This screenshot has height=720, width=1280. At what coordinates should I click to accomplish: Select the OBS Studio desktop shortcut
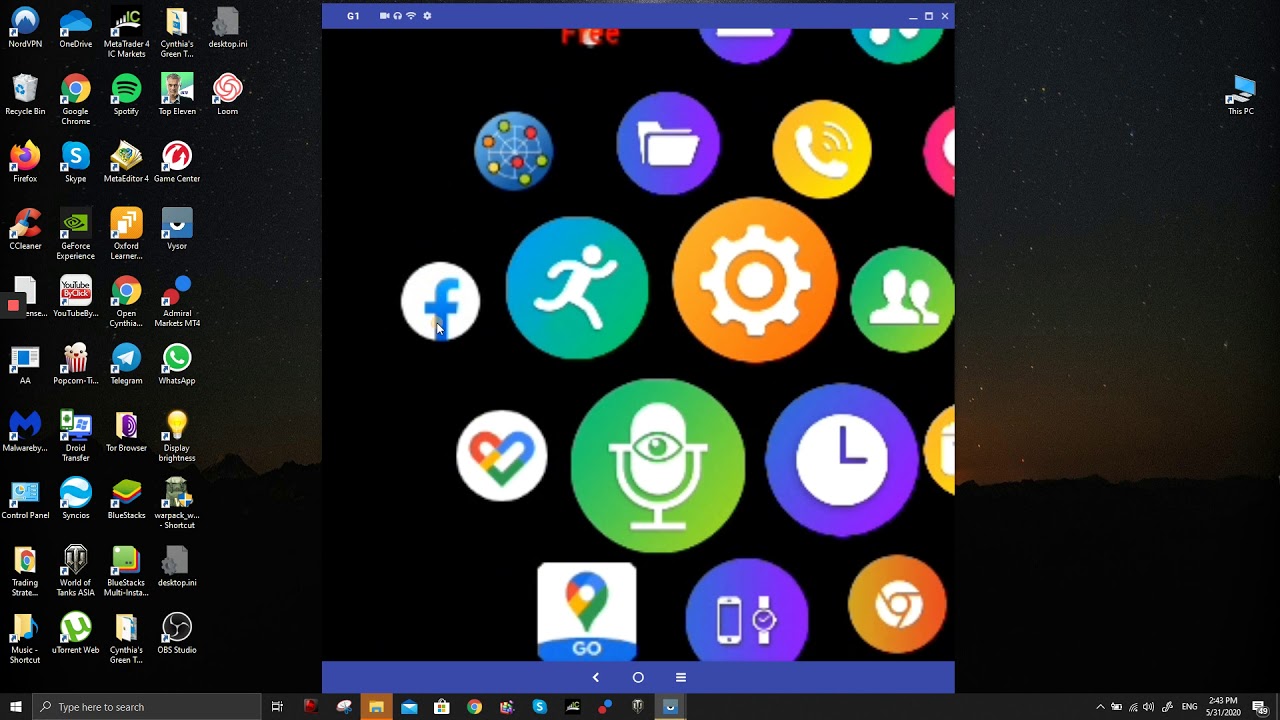(x=177, y=634)
